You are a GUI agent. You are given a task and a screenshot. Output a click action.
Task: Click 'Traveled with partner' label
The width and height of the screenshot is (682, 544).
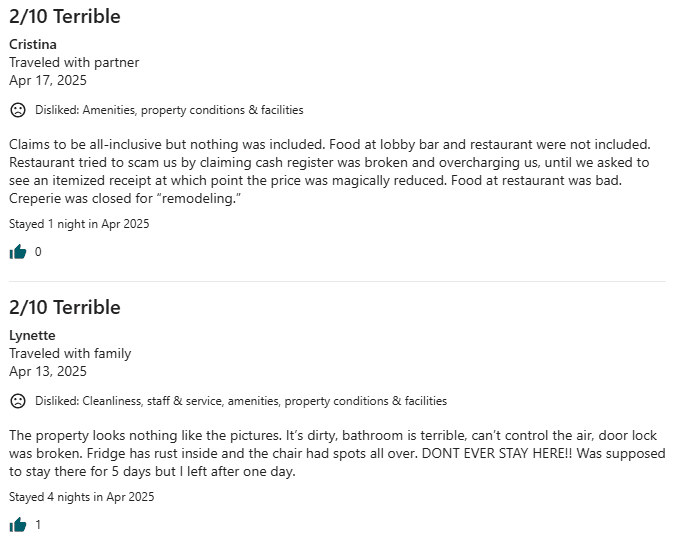74,63
